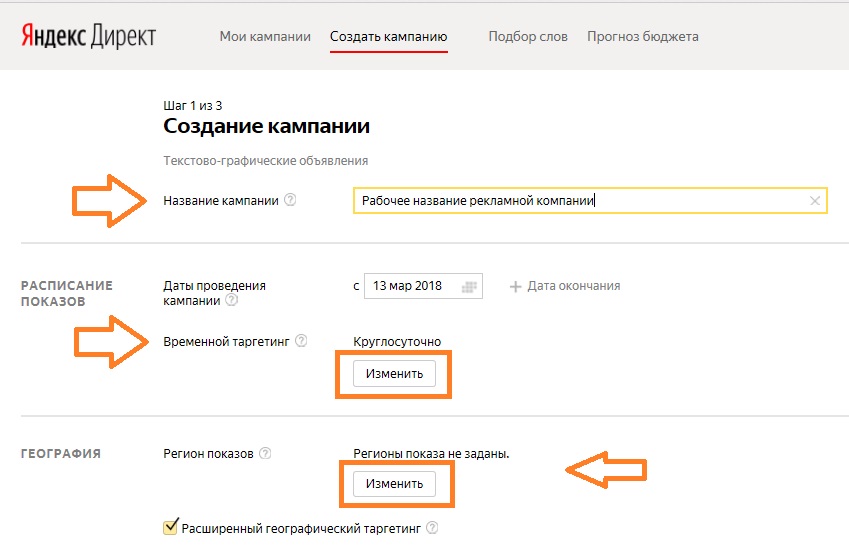This screenshot has height=560, width=849.
Task: Open Мои кампании tab
Action: (x=265, y=36)
